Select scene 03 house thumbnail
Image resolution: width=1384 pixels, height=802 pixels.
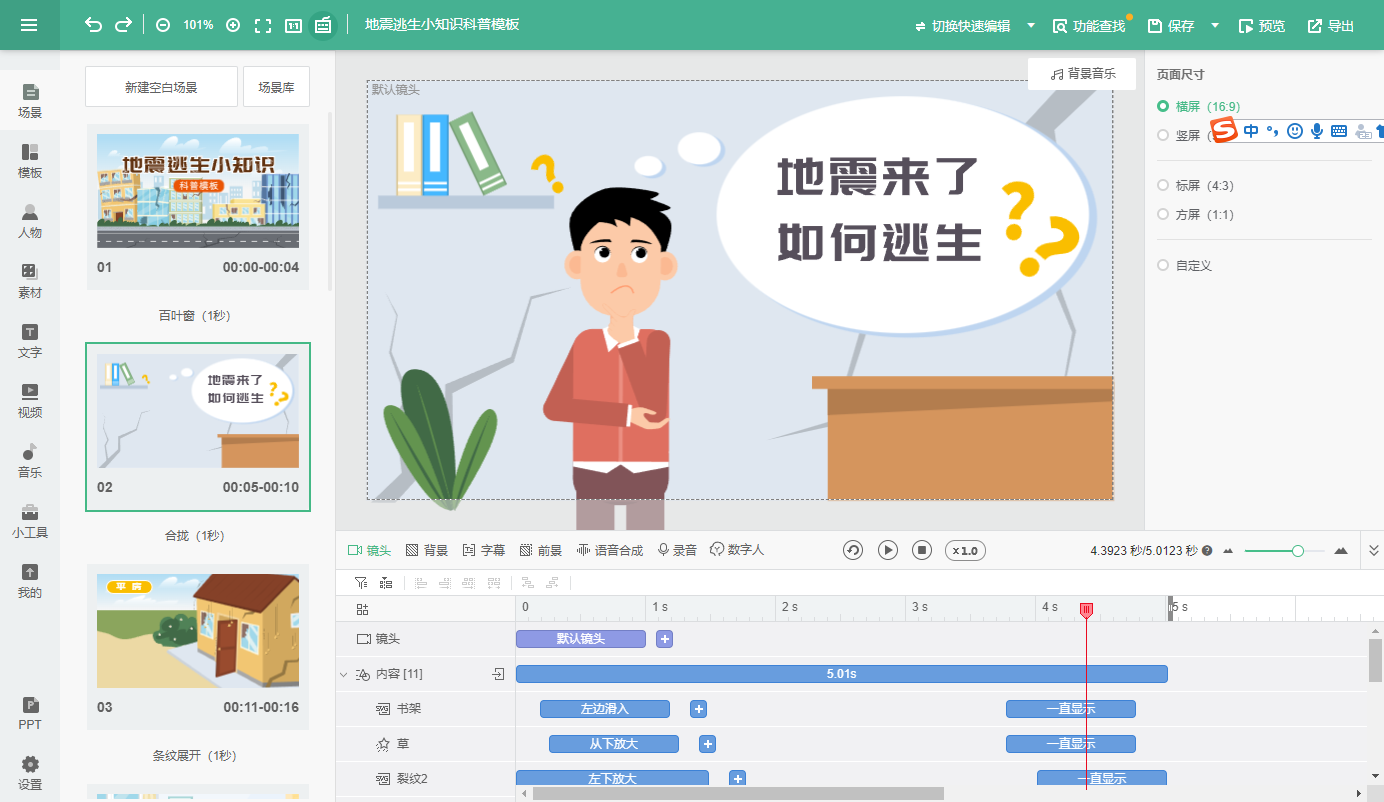(x=198, y=631)
